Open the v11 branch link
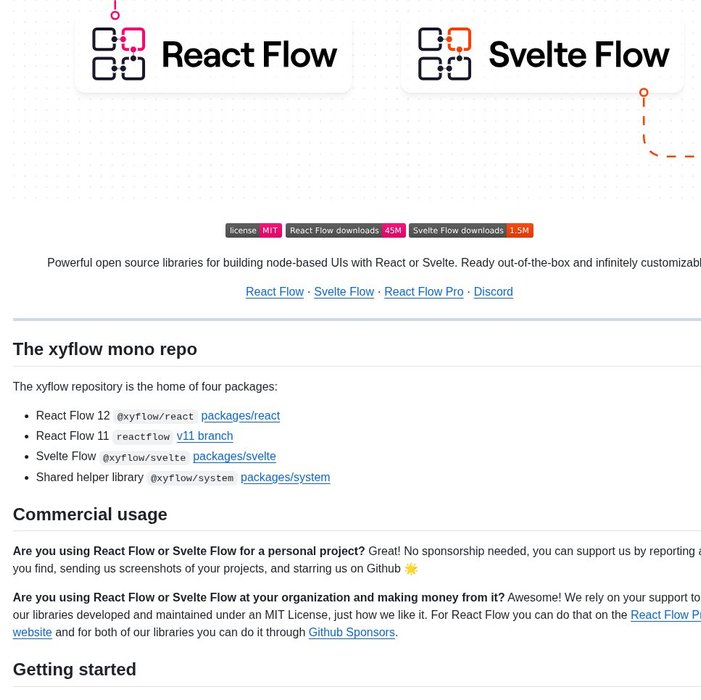 (x=205, y=436)
